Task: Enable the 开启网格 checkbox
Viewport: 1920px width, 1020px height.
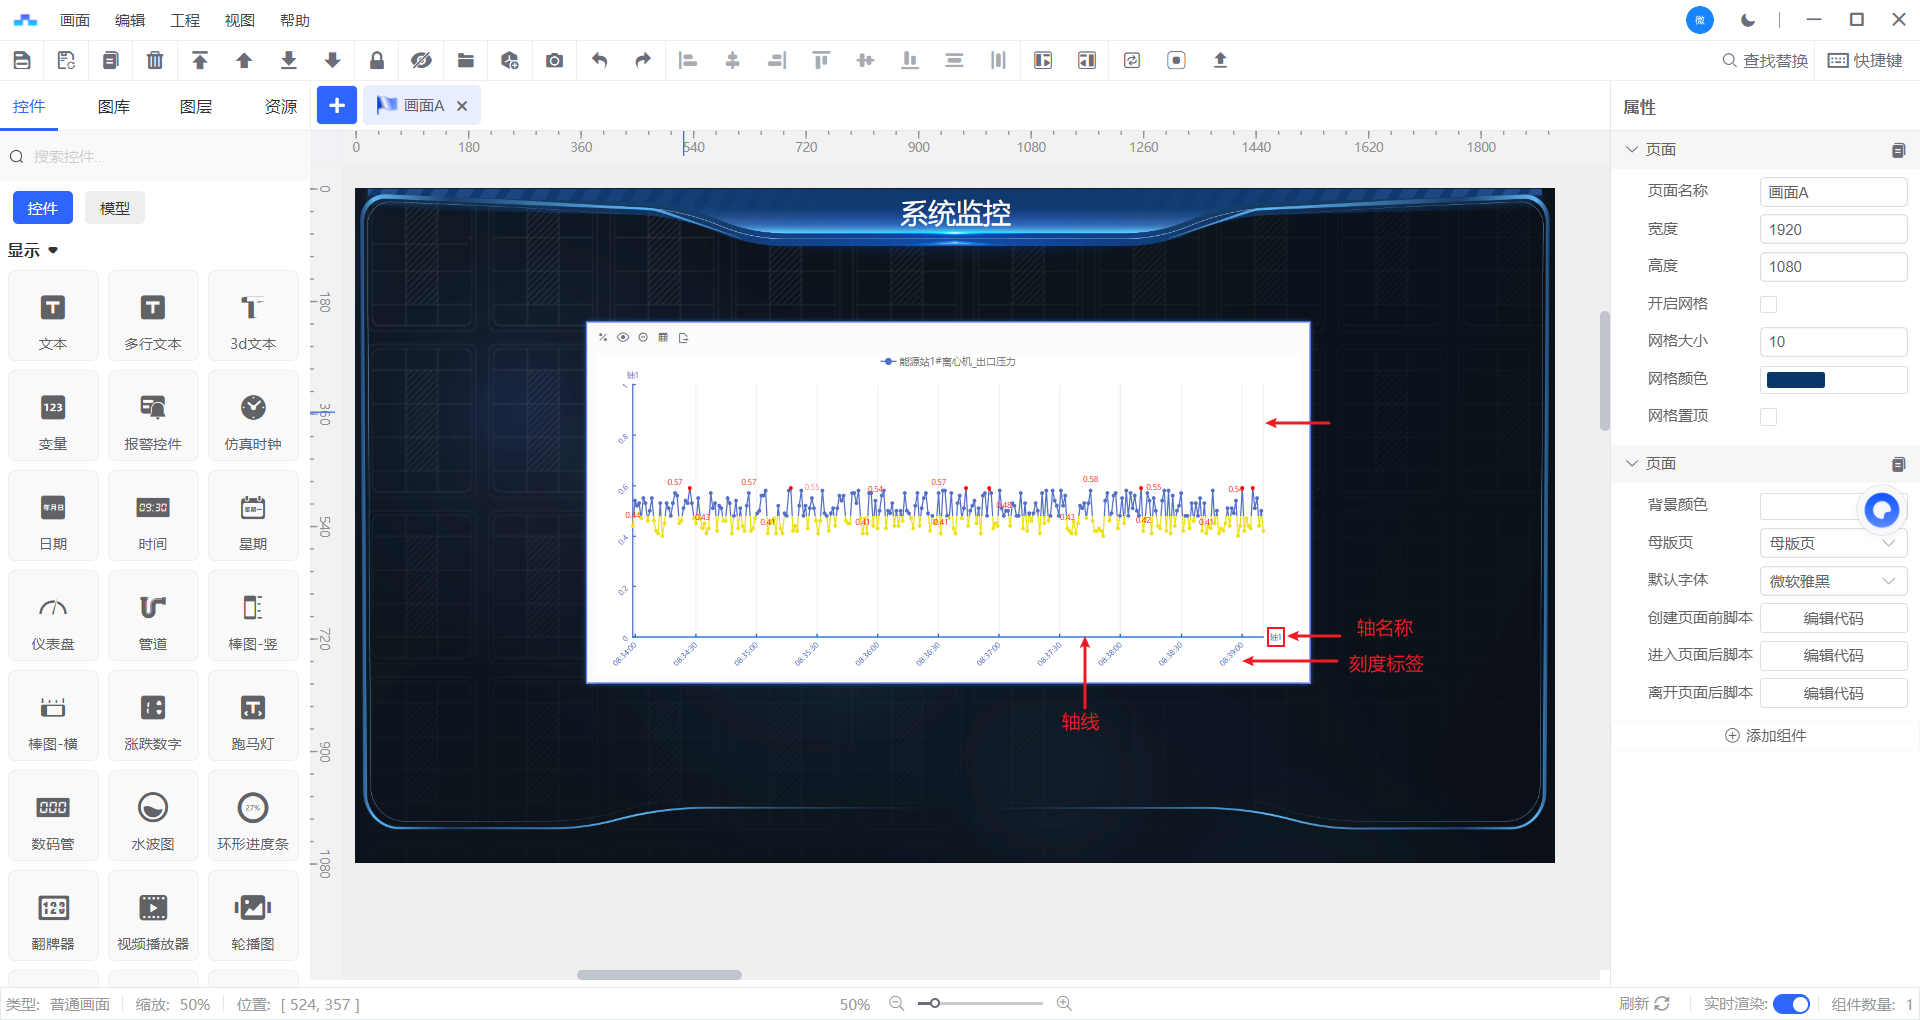Action: click(1768, 304)
